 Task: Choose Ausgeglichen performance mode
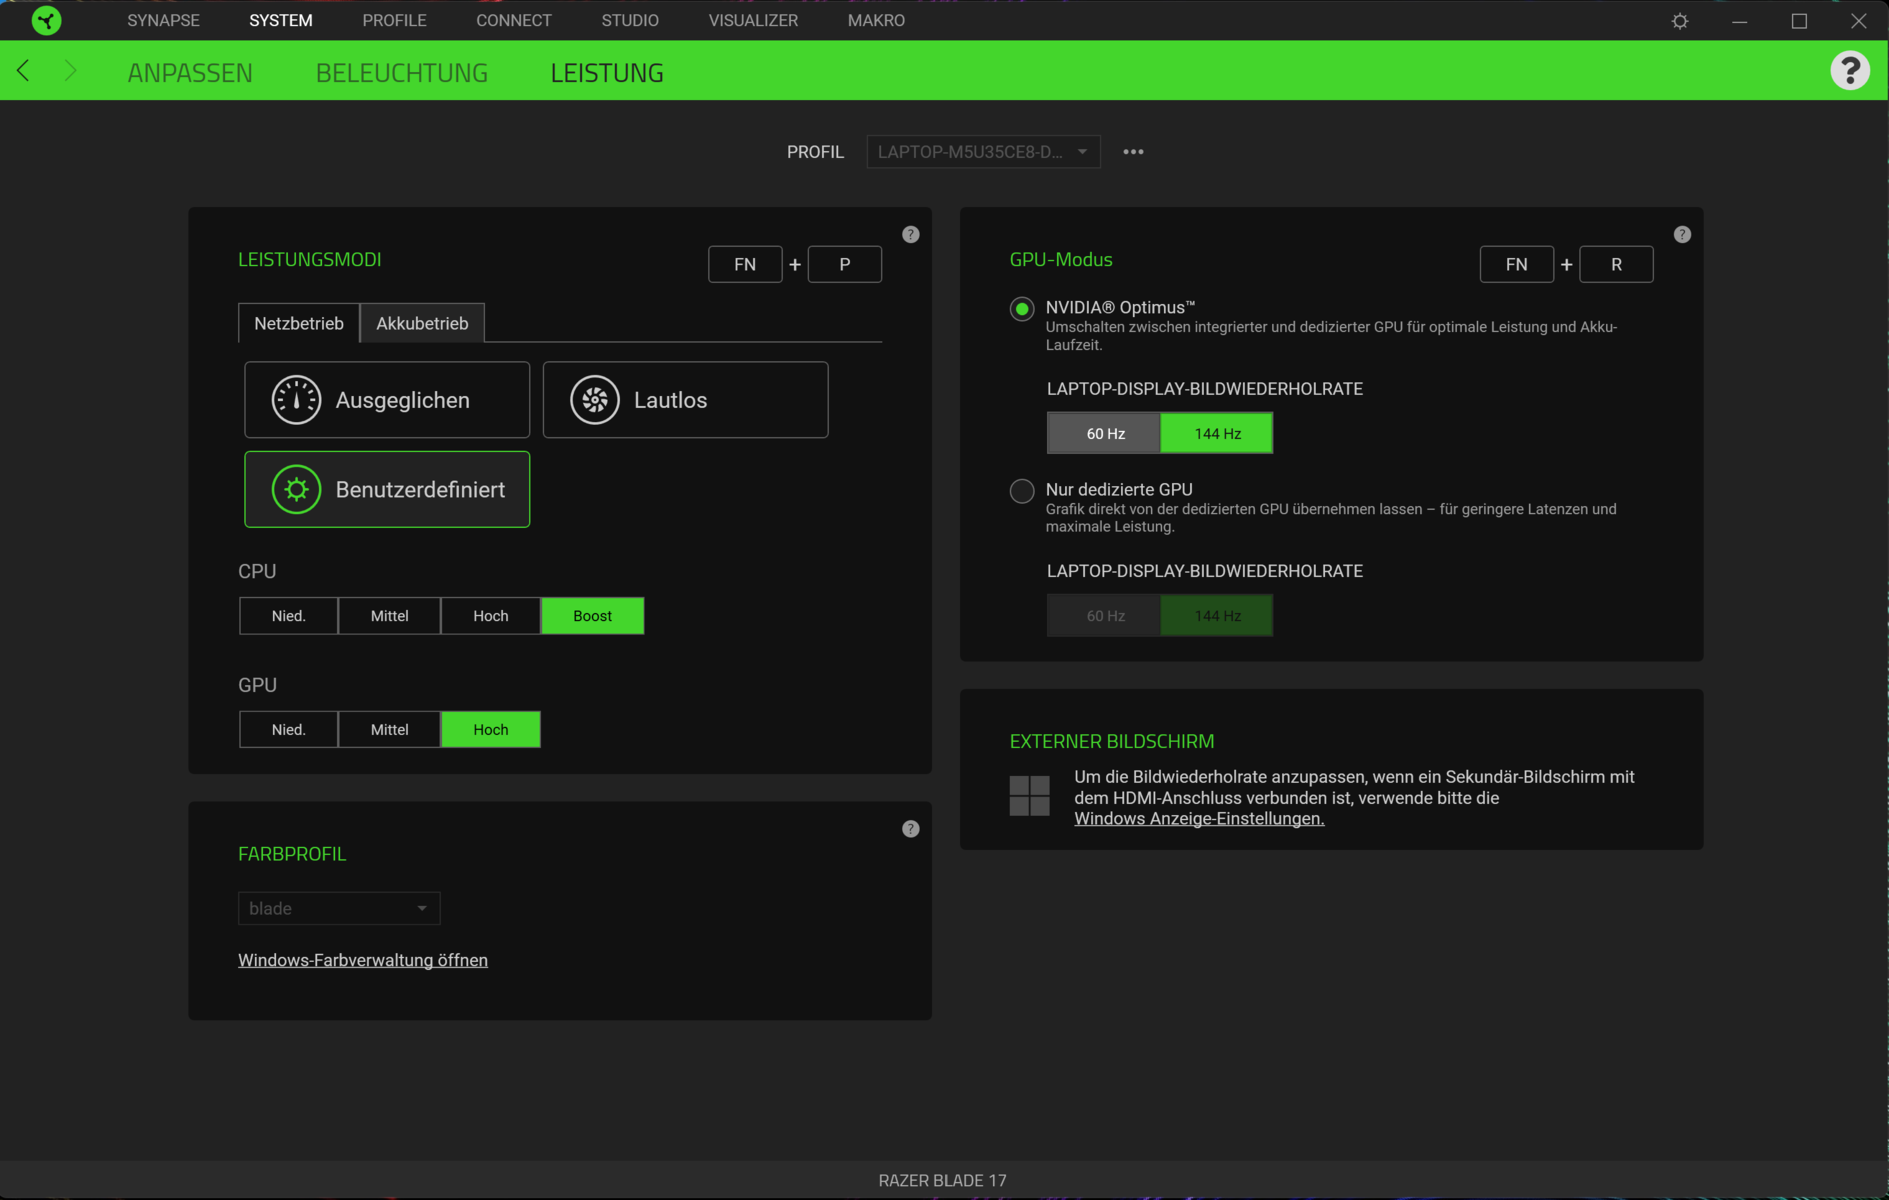coord(387,400)
